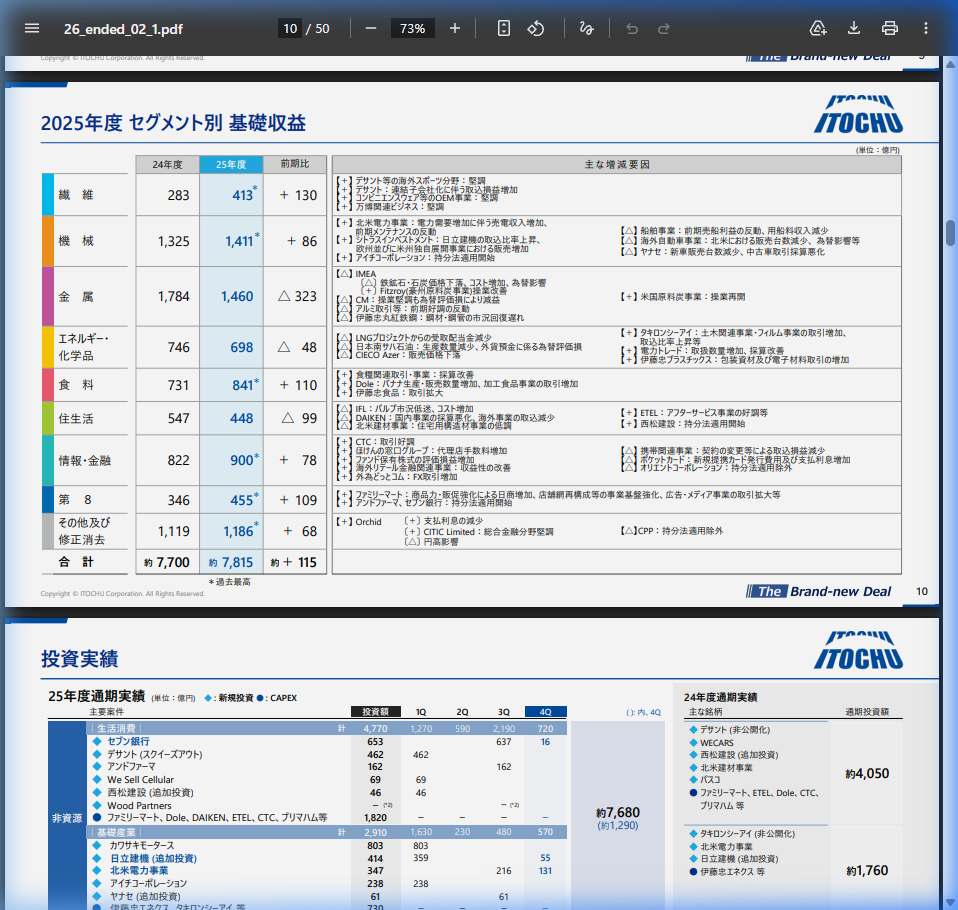The image size is (958, 910).
Task: Click the 合計 total row label
Action: [x=76, y=562]
